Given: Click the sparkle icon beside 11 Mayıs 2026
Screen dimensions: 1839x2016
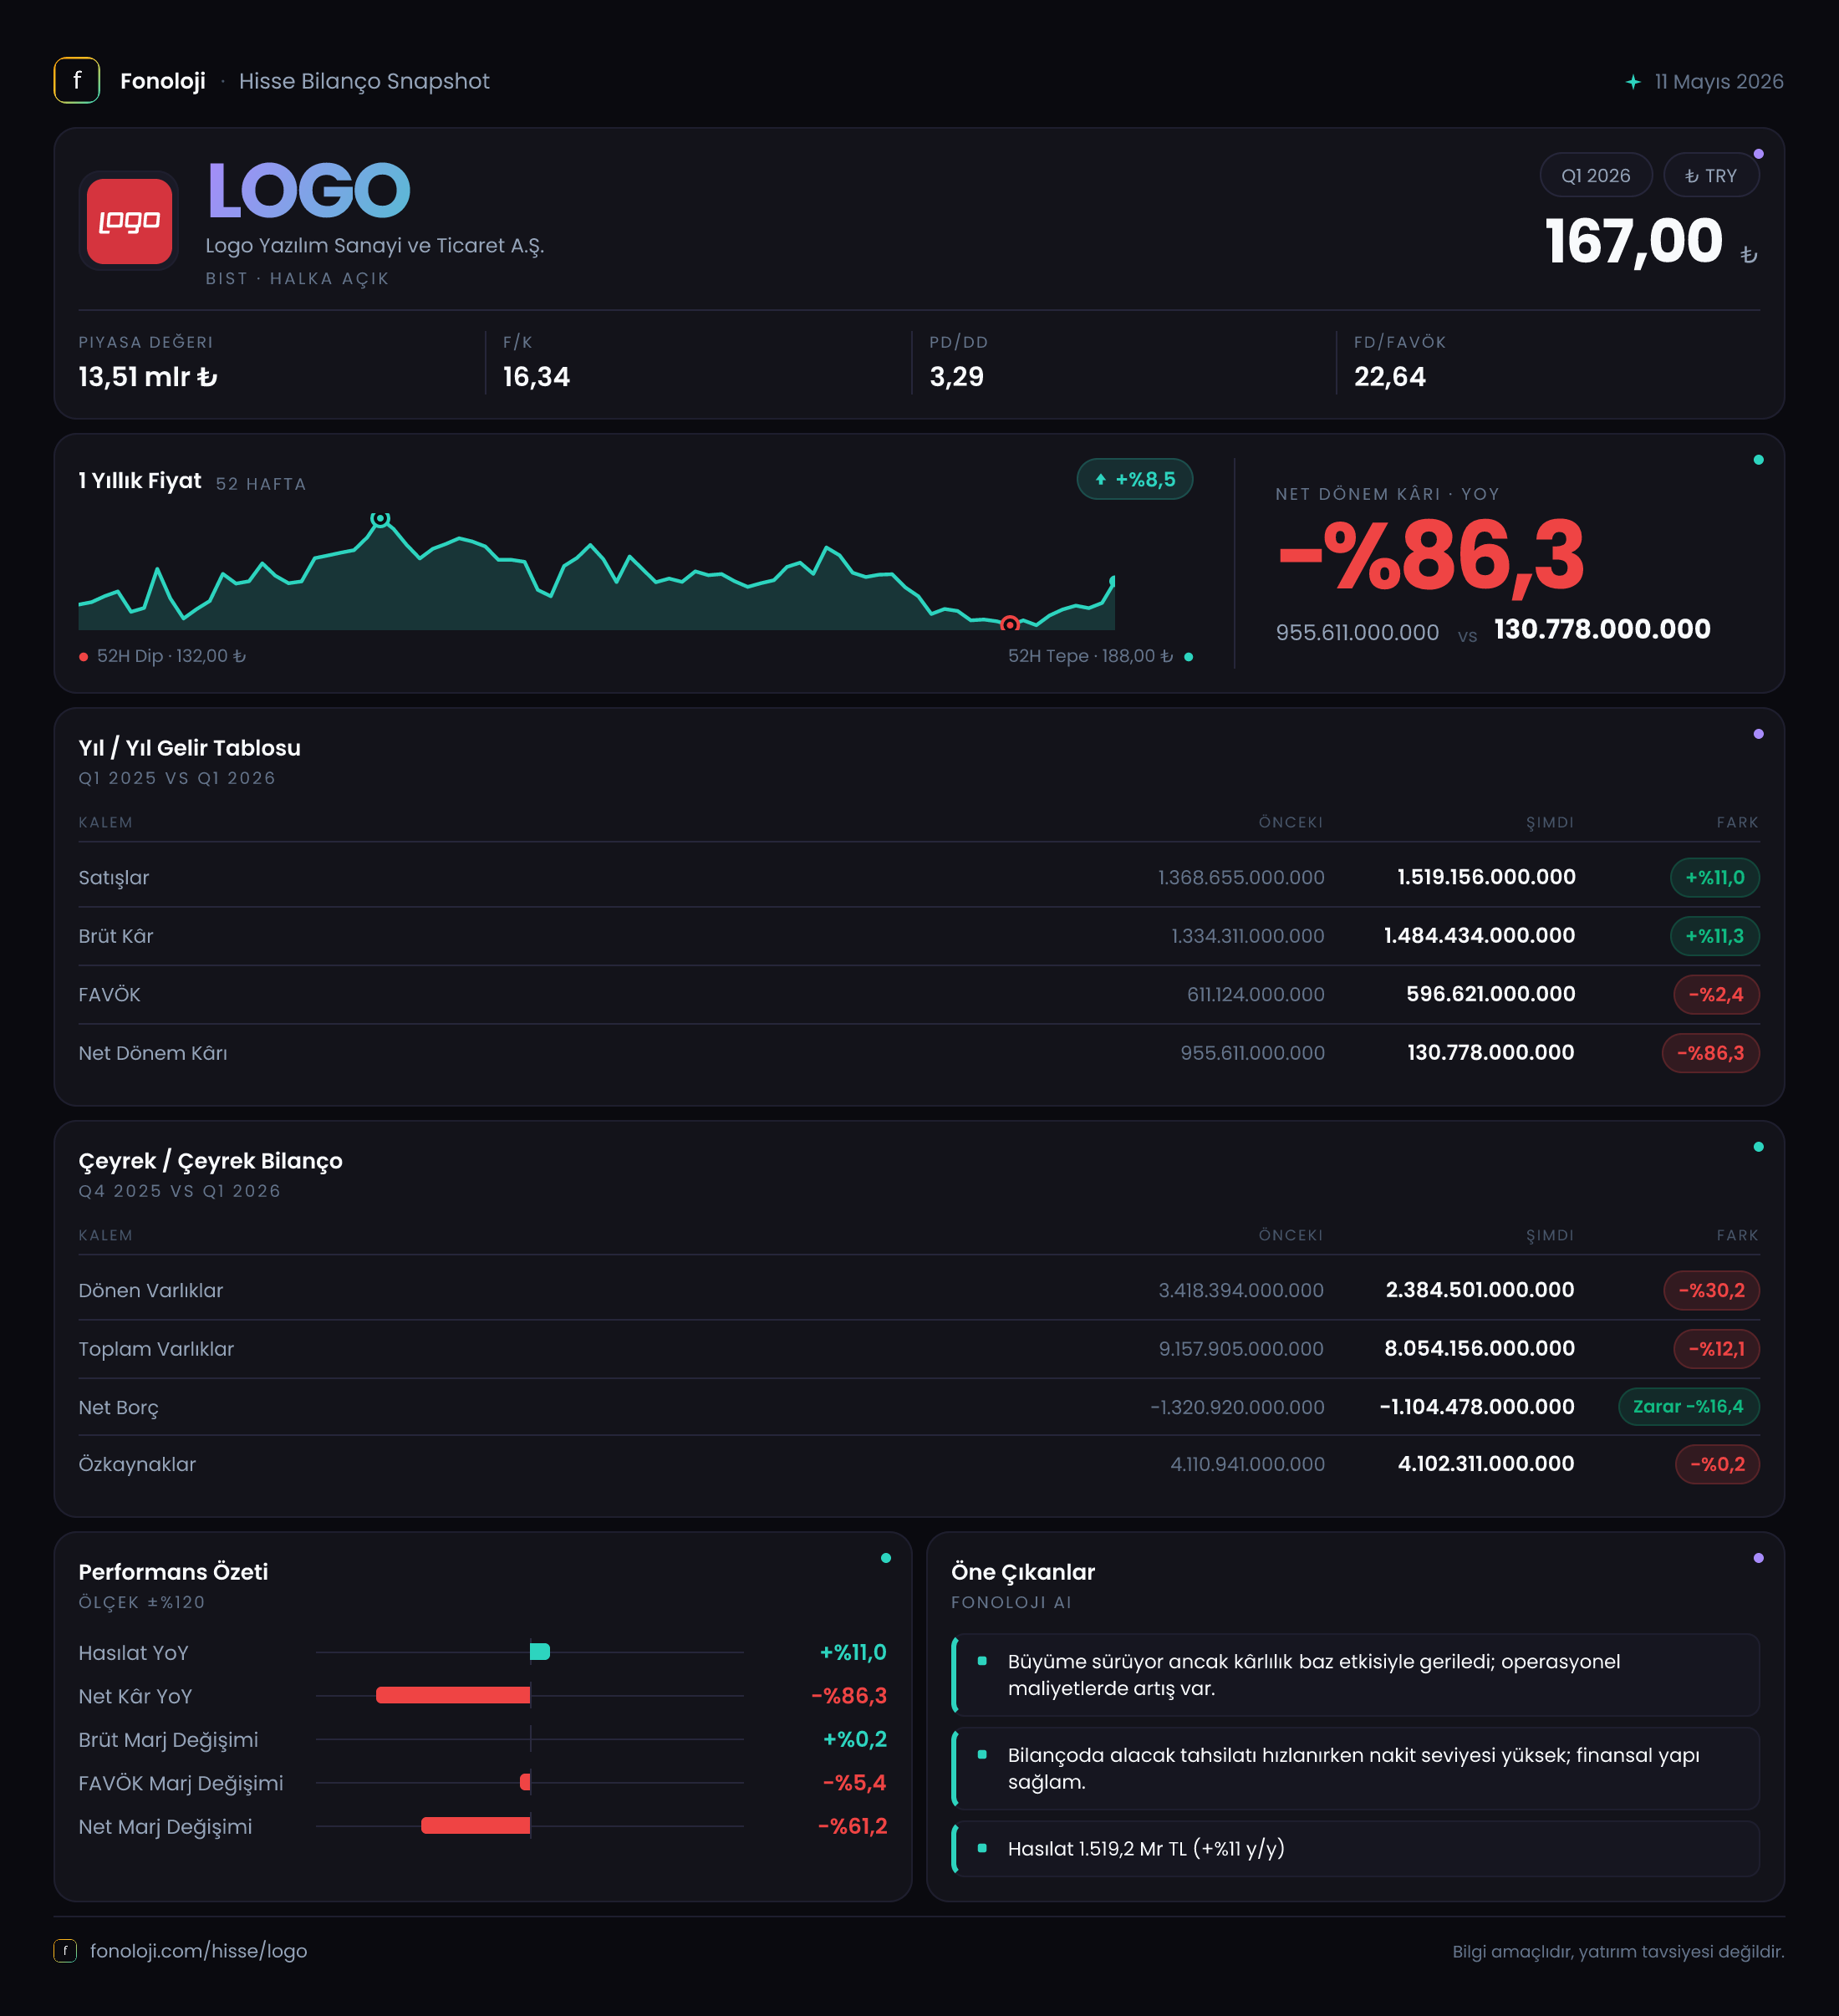Looking at the screenshot, I should 1633,82.
